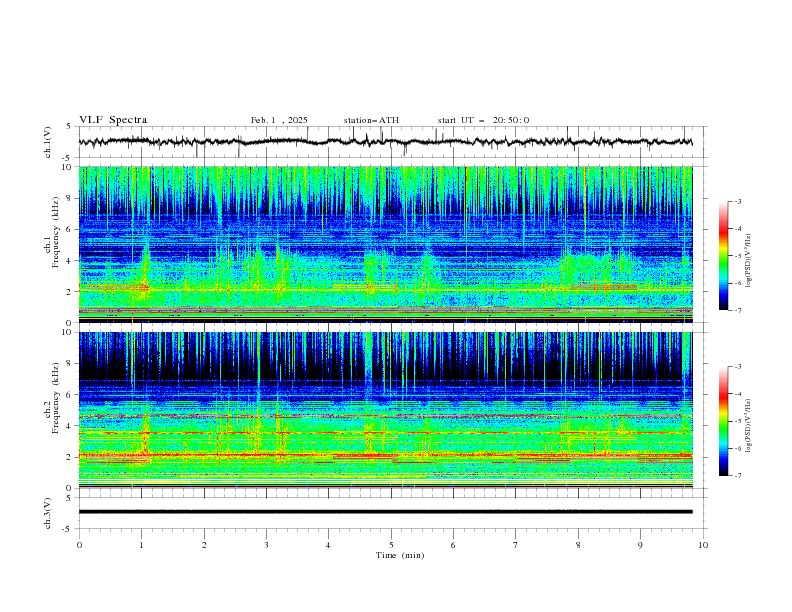792x612 pixels.
Task: Click time axis tick label "0"
Action: tap(79, 545)
